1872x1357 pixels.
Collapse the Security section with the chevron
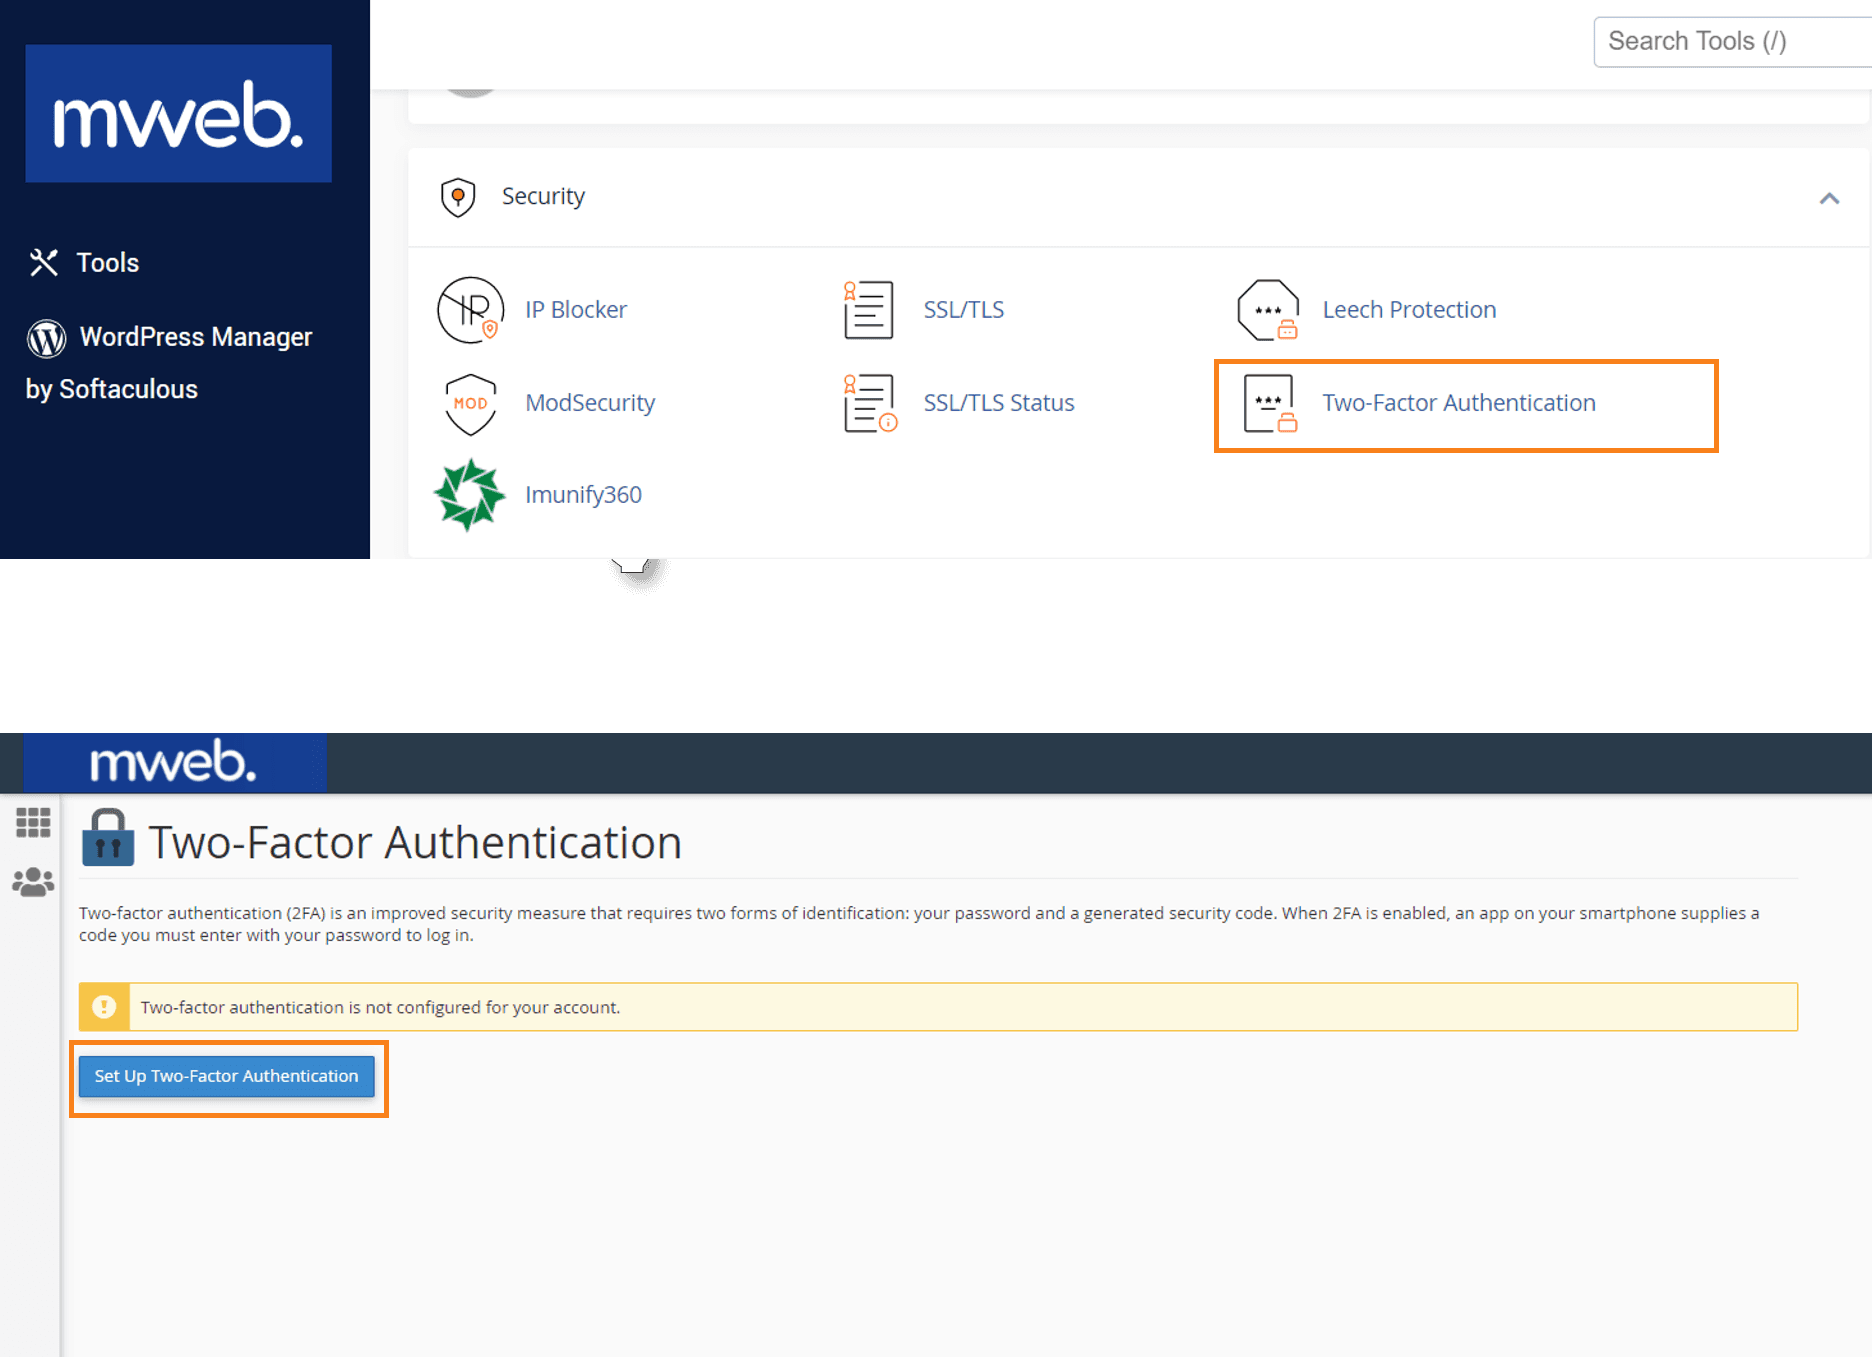click(x=1831, y=196)
